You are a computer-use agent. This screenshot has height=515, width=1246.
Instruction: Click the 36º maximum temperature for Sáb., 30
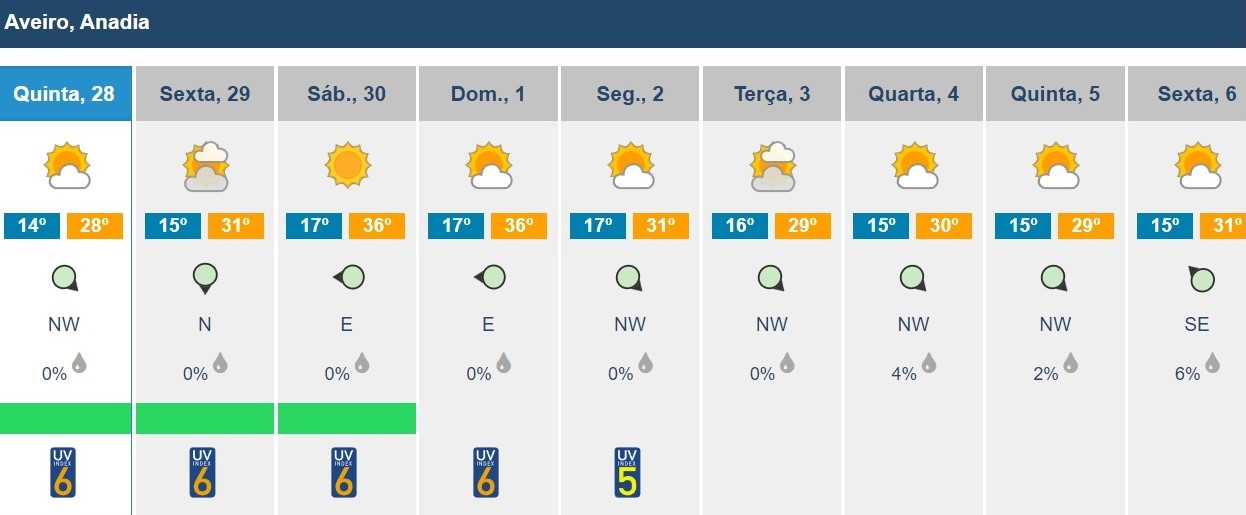coord(377,226)
